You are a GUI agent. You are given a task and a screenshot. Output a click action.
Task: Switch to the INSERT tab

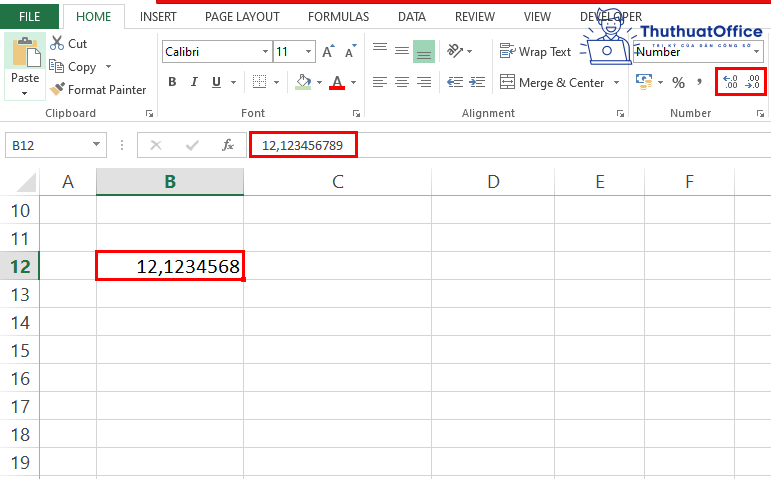pos(158,17)
